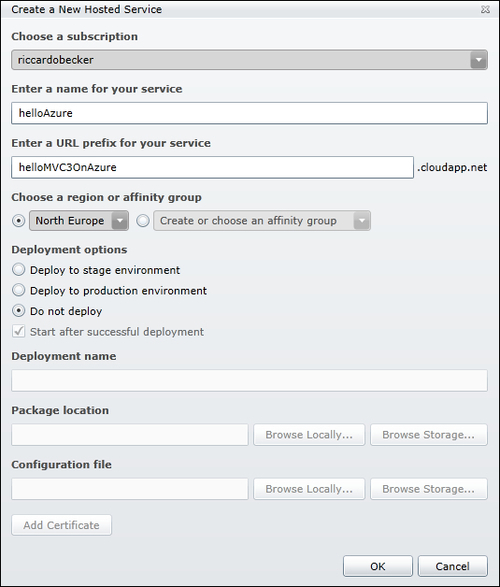This screenshot has height=587, width=500.
Task: Select the affinity group radio button
Action: [143, 220]
